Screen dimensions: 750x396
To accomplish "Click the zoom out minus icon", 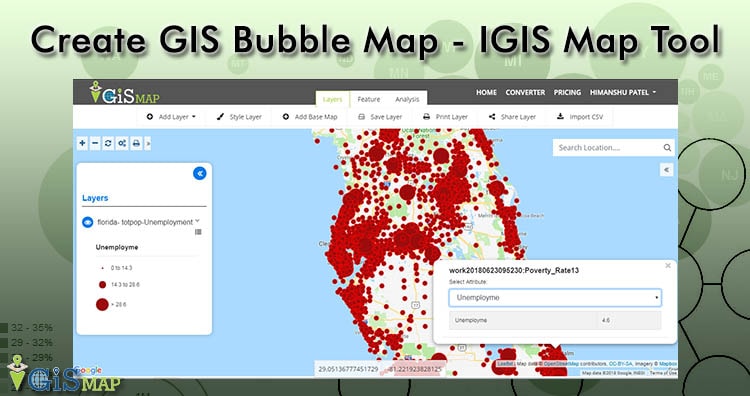I will (95, 143).
